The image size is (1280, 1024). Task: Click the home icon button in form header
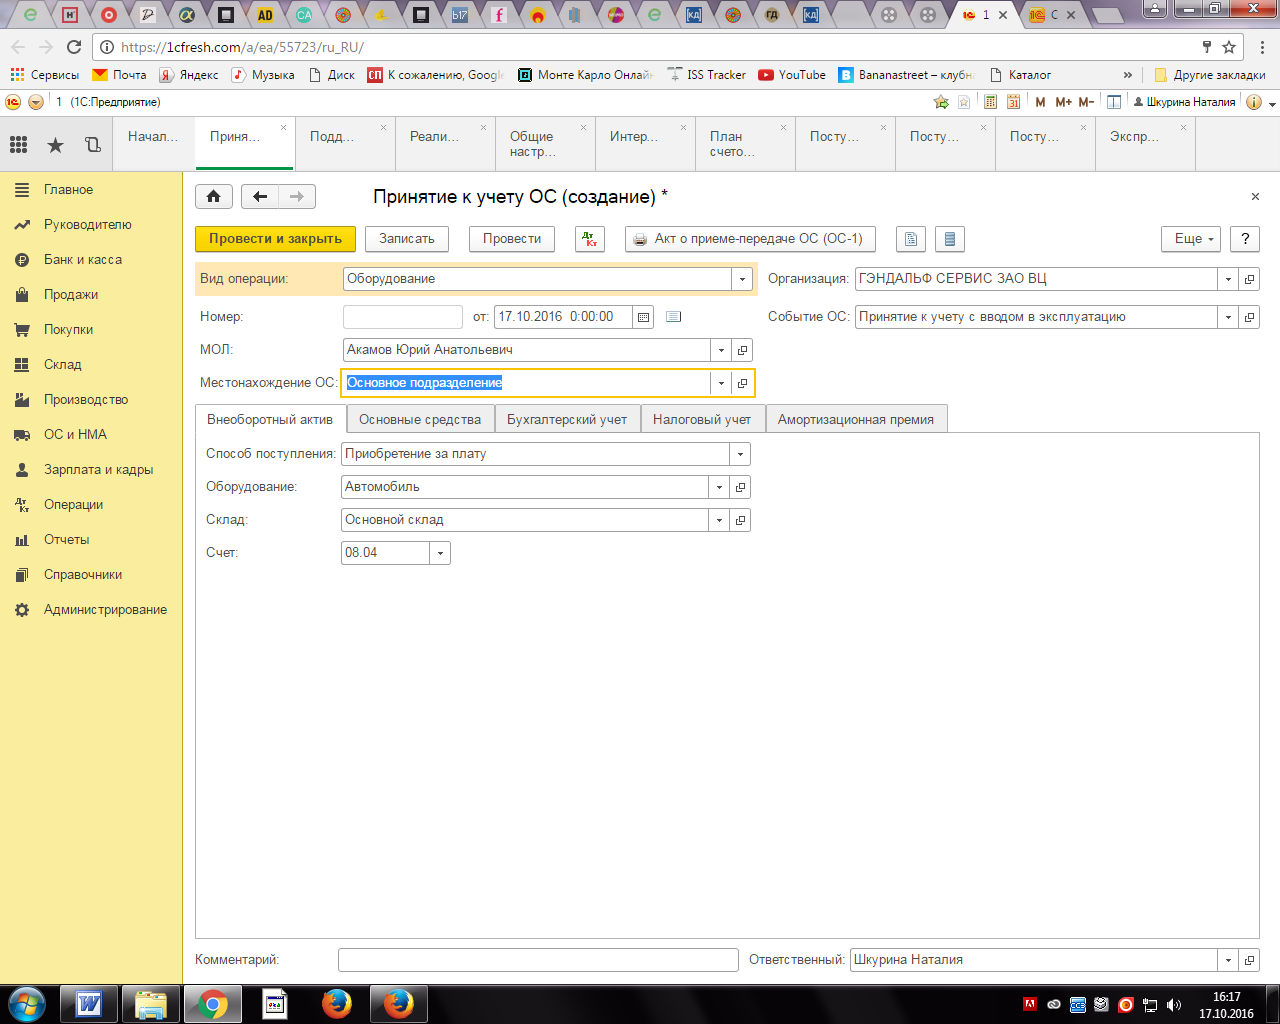213,197
